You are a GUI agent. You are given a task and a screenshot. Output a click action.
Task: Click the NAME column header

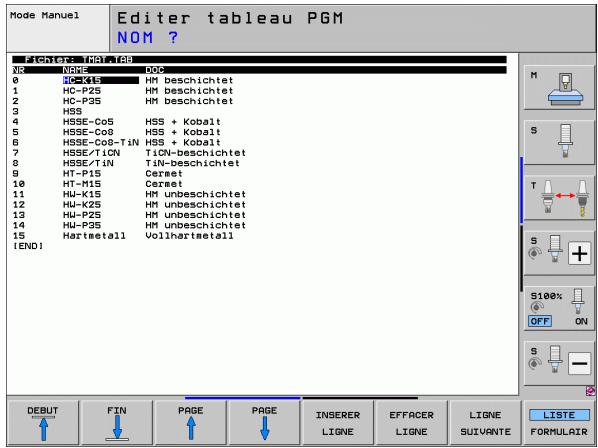tap(76, 70)
